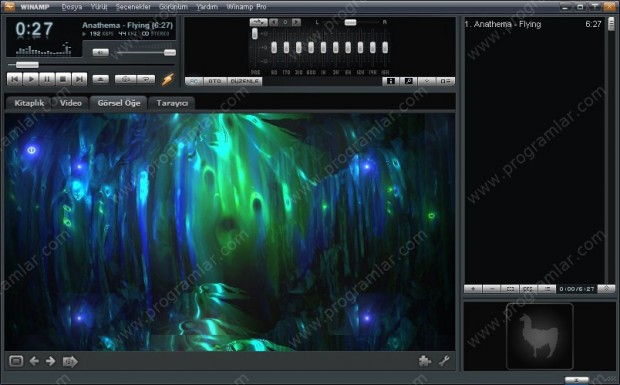Select the Görsel Öğe tab
The image size is (620, 385).
tap(119, 103)
